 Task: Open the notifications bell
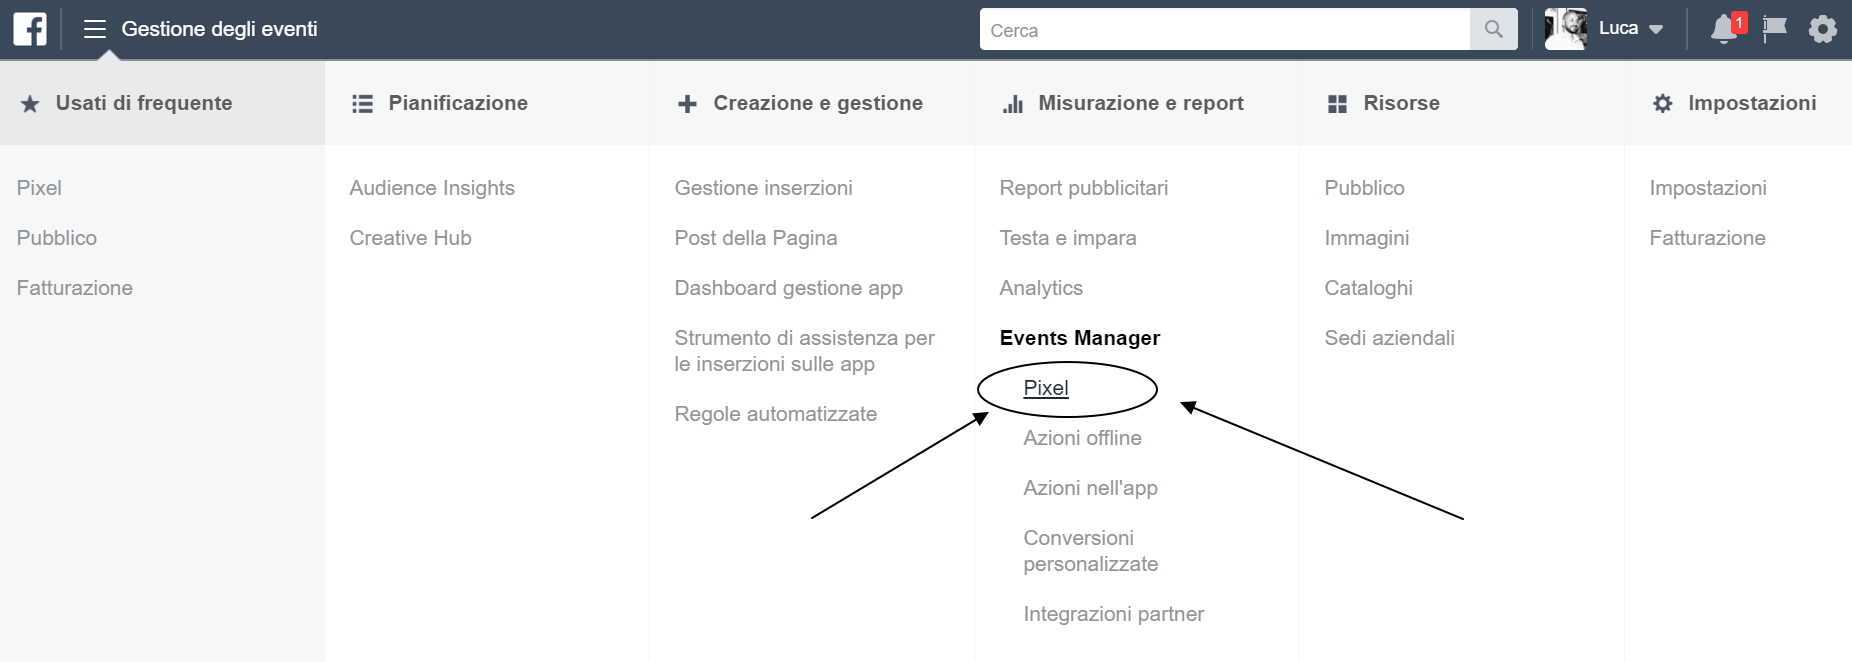tap(1724, 29)
